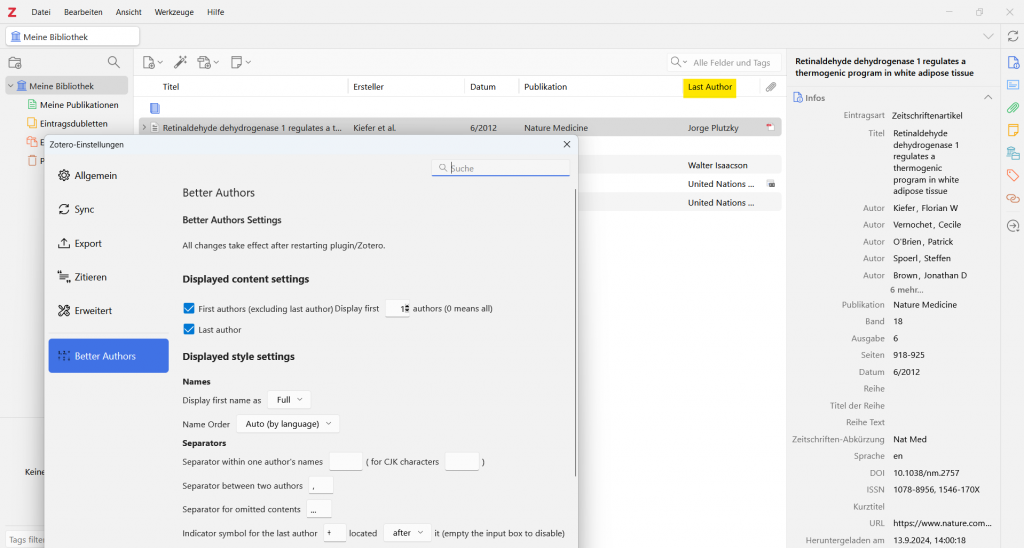
Task: Select the Walter Isaacson row
Action: pos(679,165)
